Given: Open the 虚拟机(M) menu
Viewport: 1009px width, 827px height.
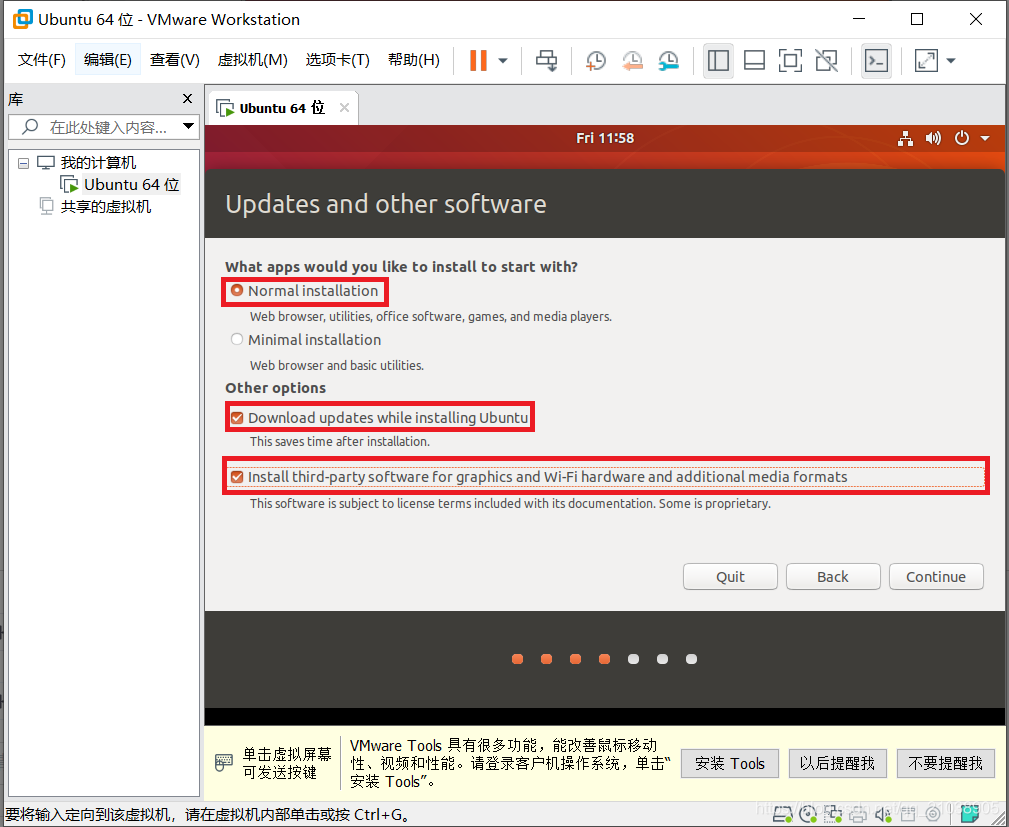Looking at the screenshot, I should [252, 60].
